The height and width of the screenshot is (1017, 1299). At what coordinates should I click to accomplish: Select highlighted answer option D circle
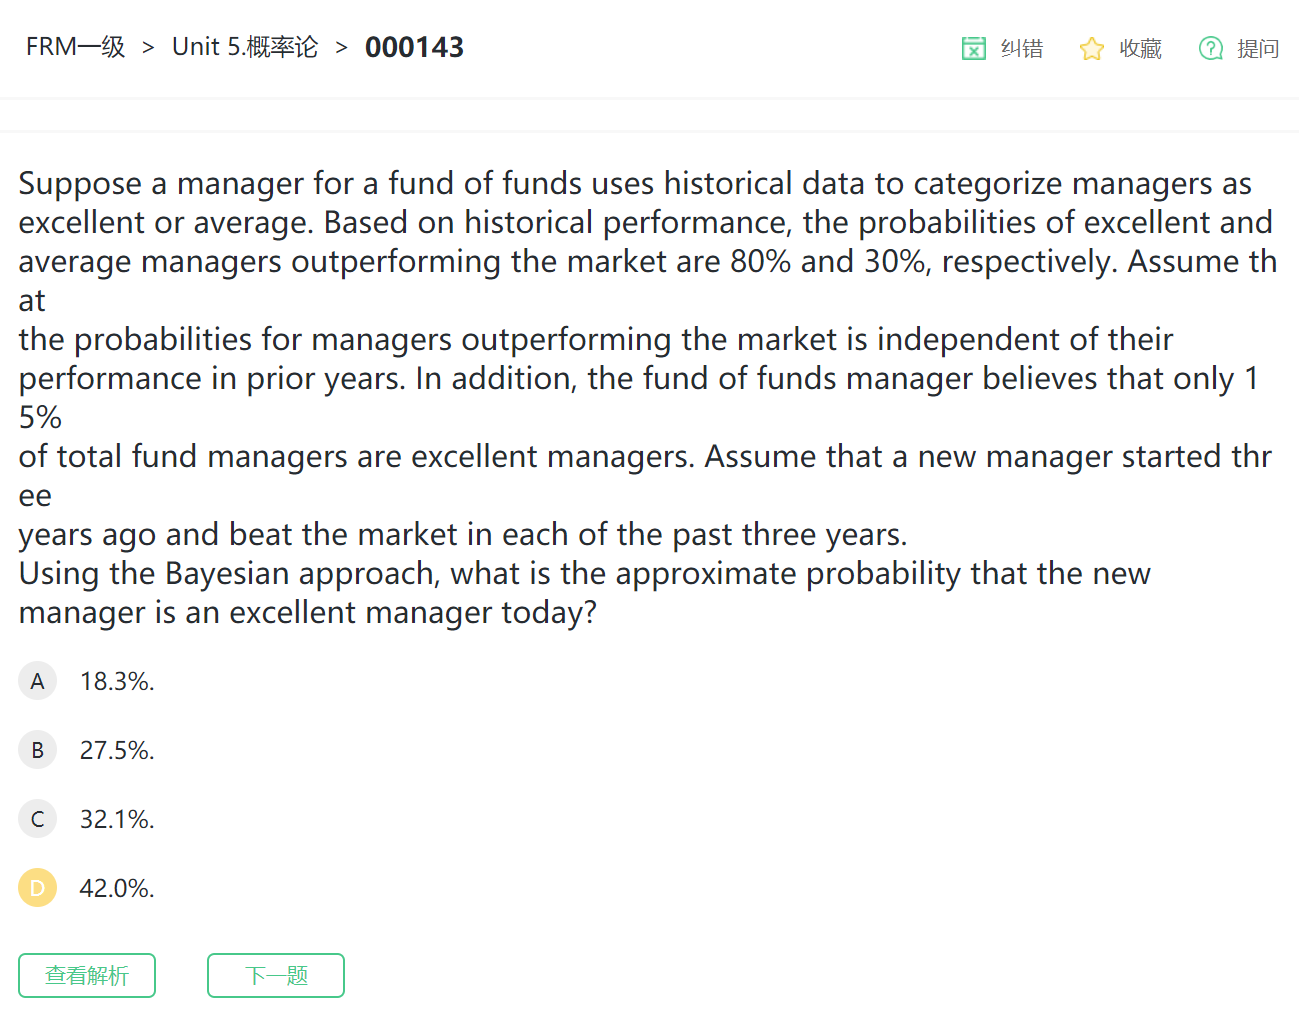point(37,888)
